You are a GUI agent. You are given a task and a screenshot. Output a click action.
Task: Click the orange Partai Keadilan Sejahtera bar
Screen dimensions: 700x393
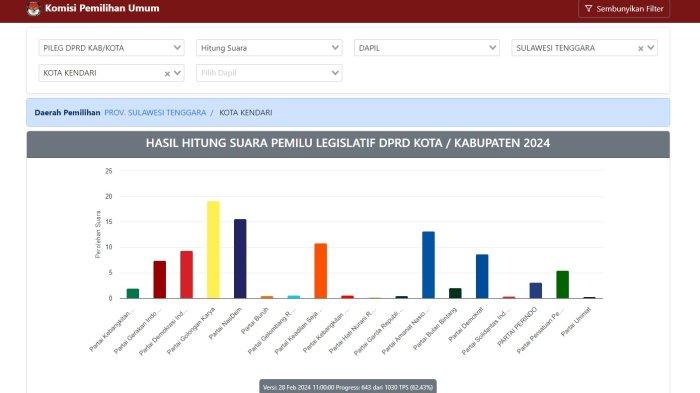click(321, 271)
